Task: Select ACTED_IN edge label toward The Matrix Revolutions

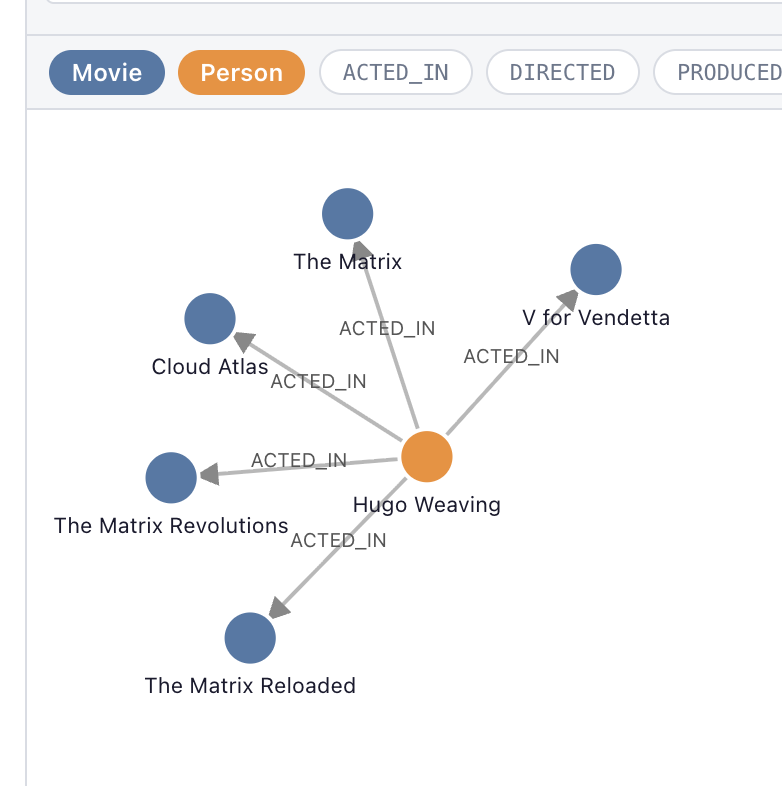Action: click(x=299, y=460)
